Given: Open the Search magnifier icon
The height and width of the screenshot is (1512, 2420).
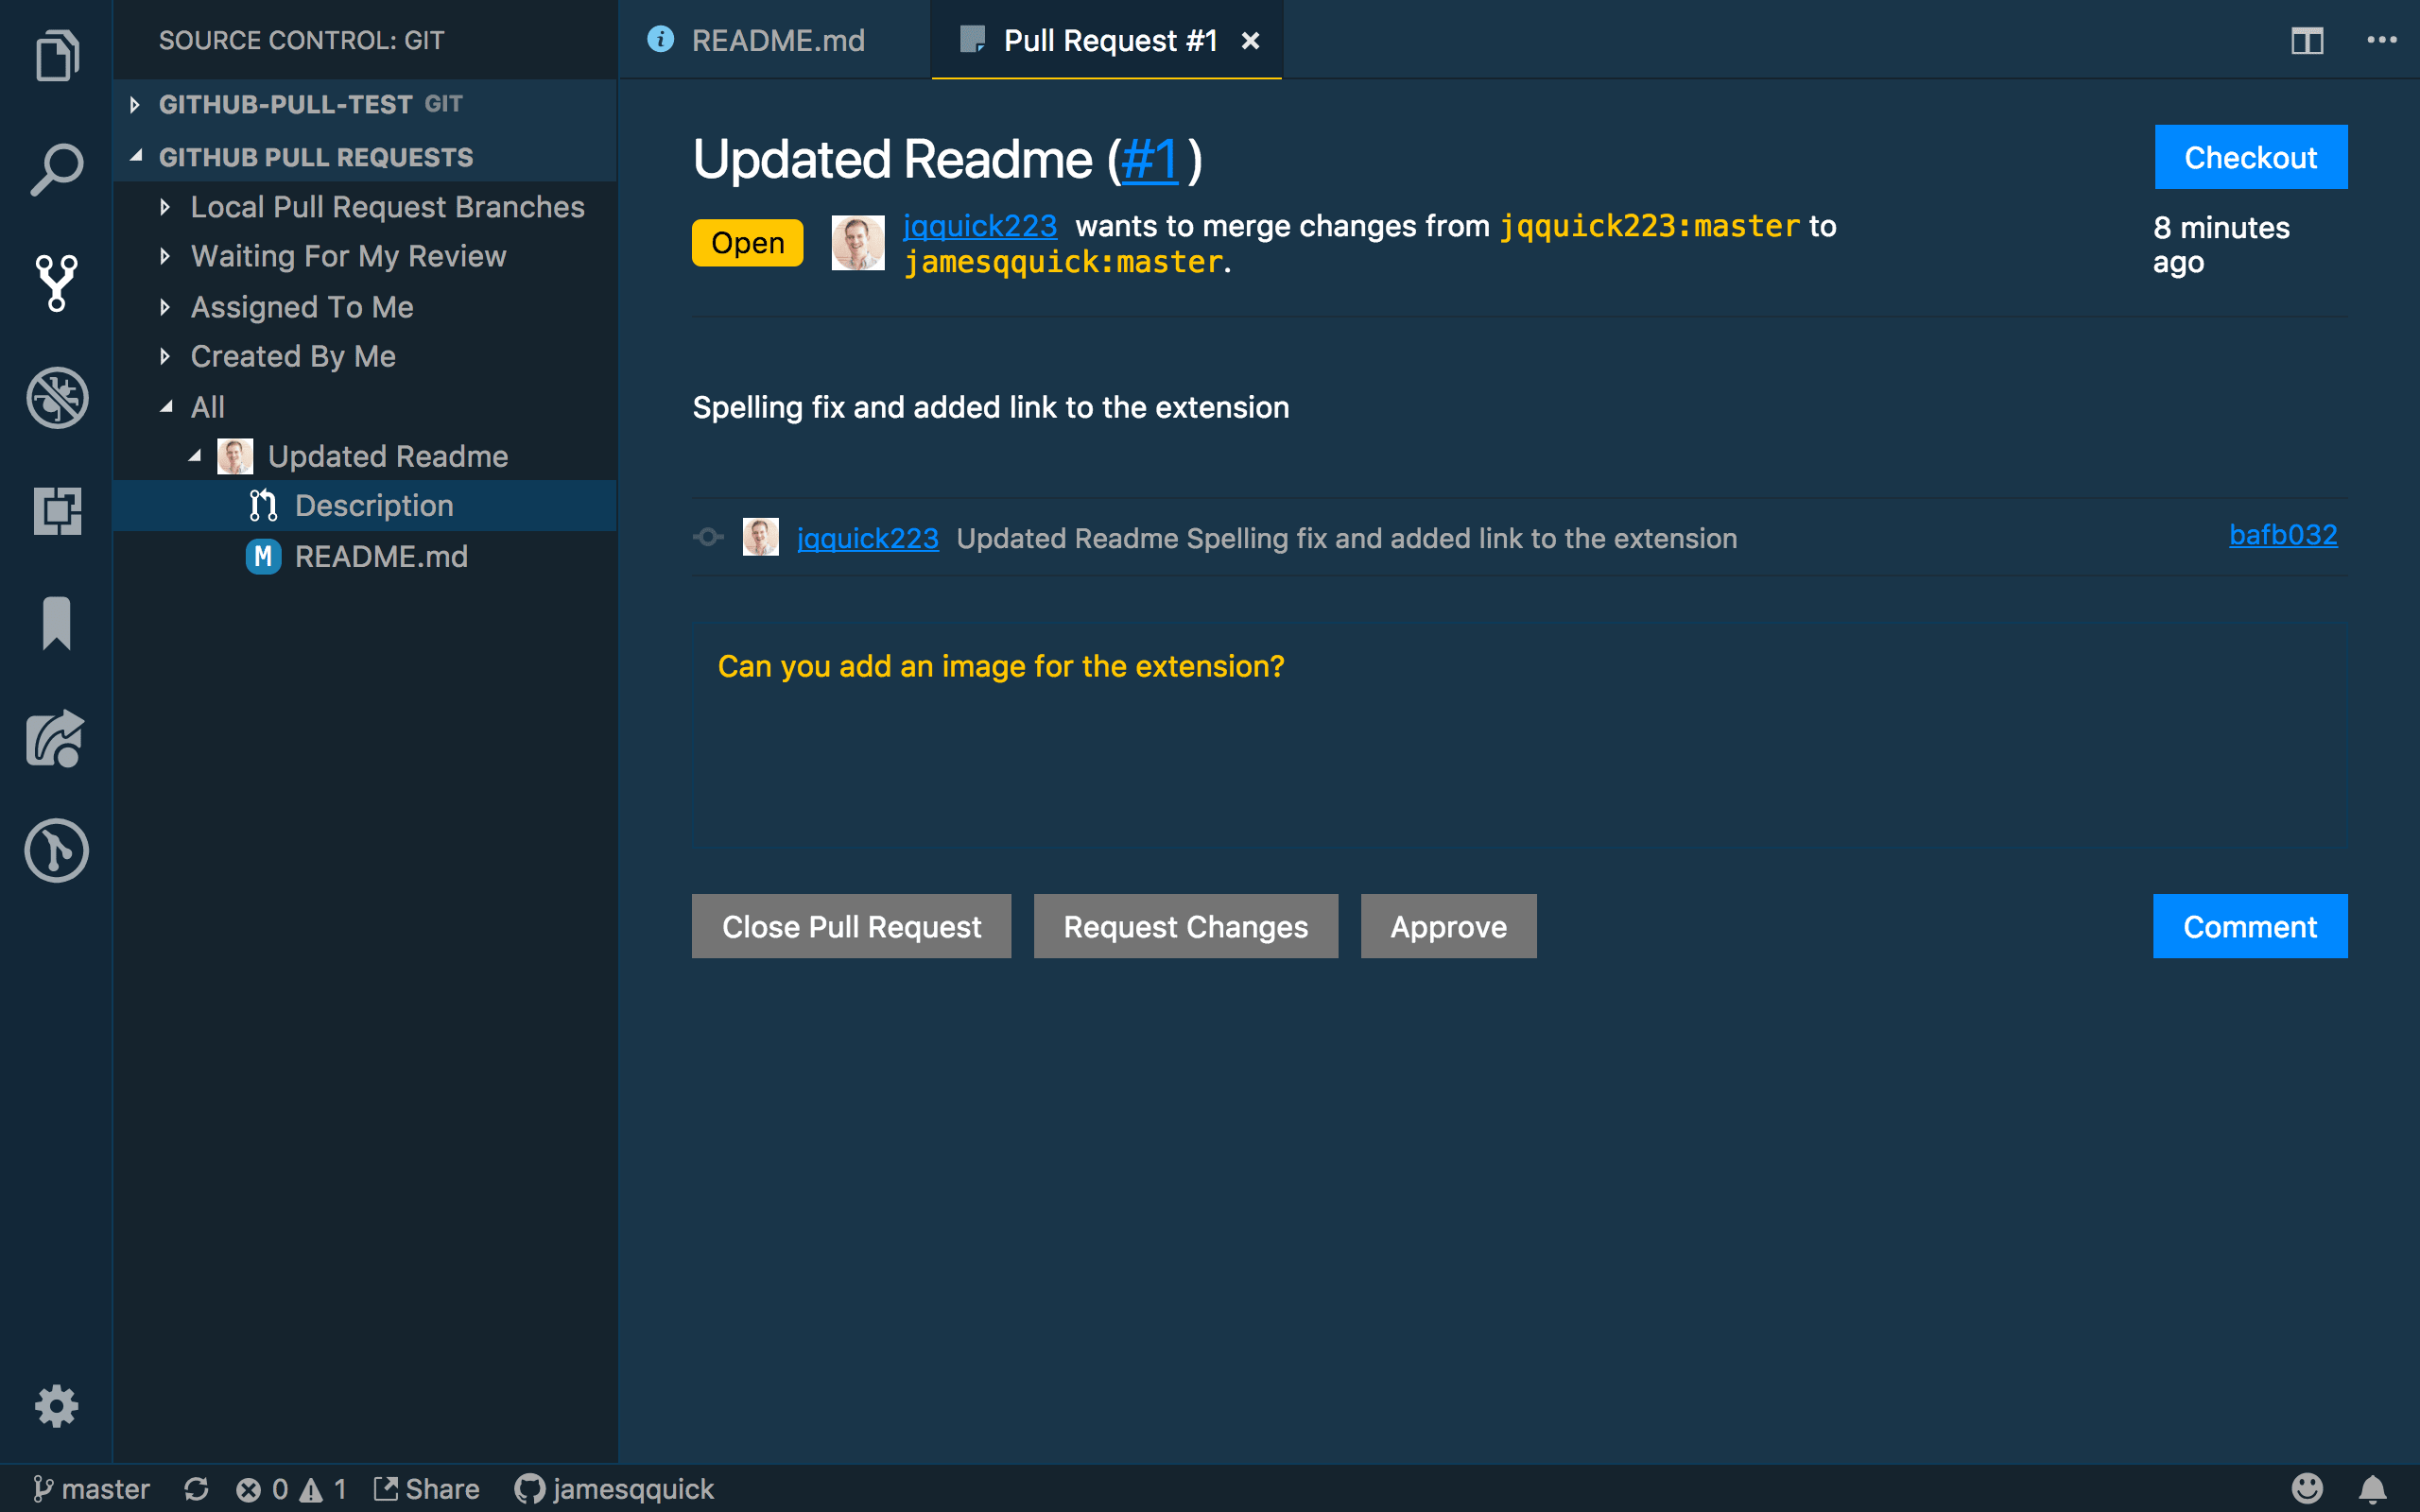Looking at the screenshot, I should click(x=56, y=169).
